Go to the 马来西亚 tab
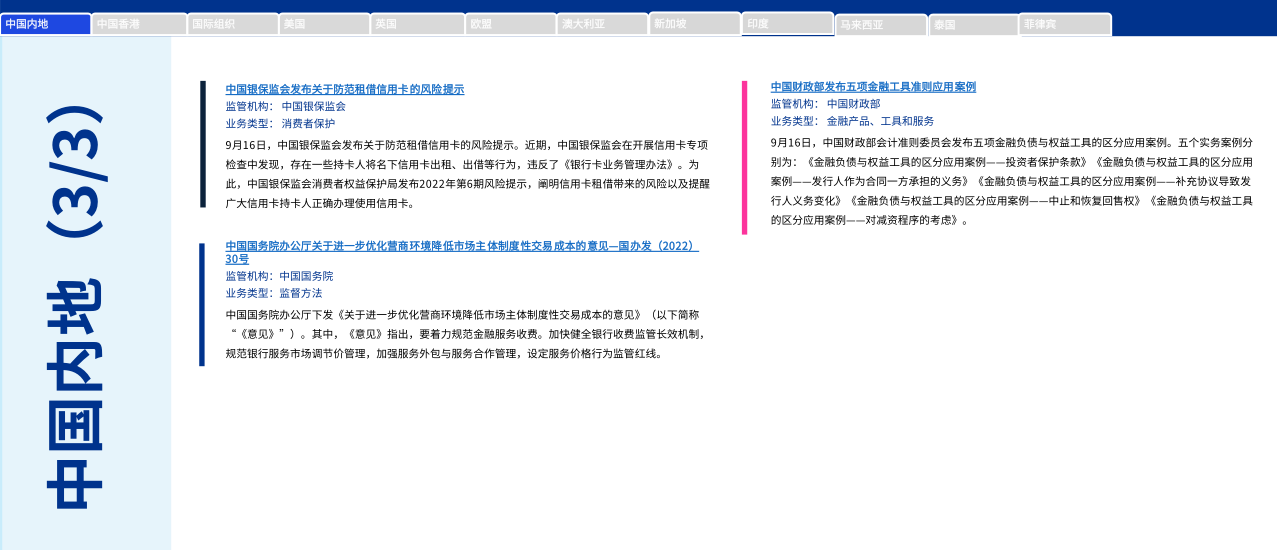Screen dimensions: 1277x550 tap(881, 25)
